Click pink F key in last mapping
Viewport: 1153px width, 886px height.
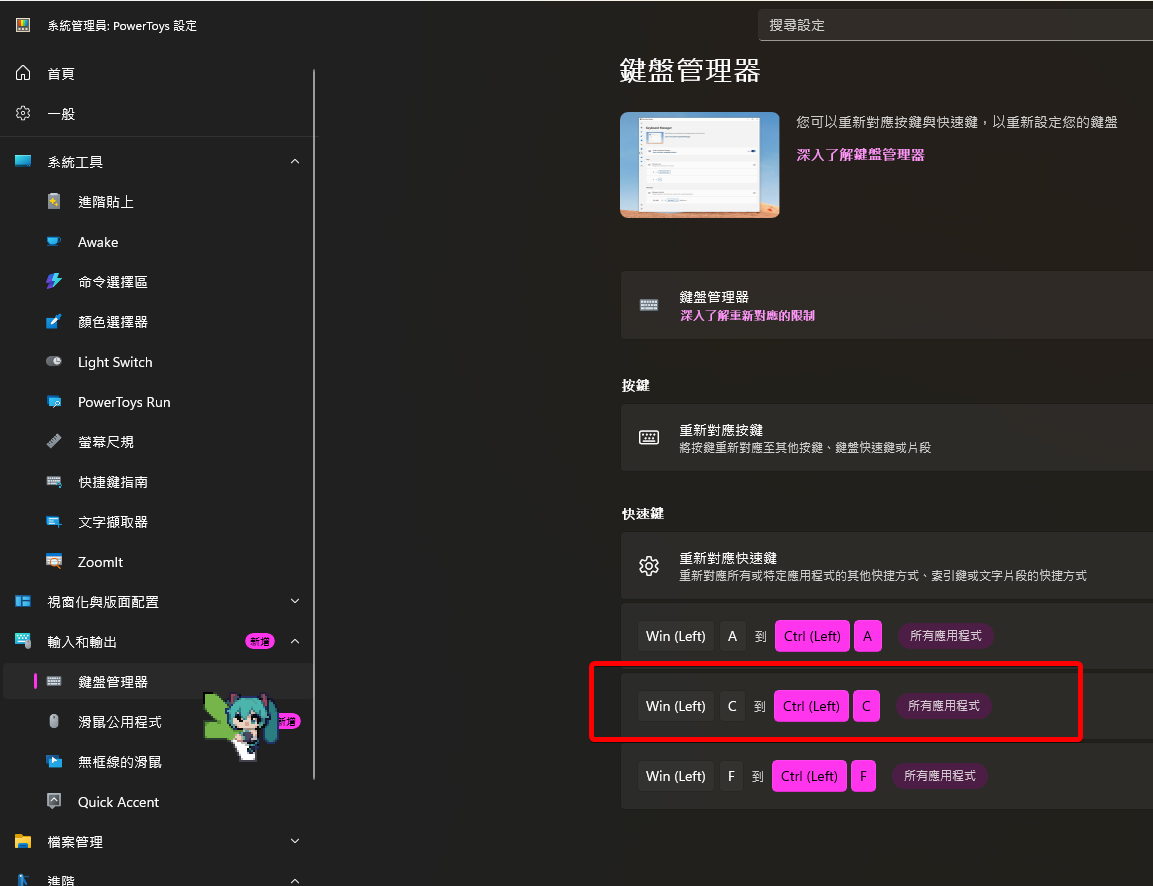(x=863, y=776)
